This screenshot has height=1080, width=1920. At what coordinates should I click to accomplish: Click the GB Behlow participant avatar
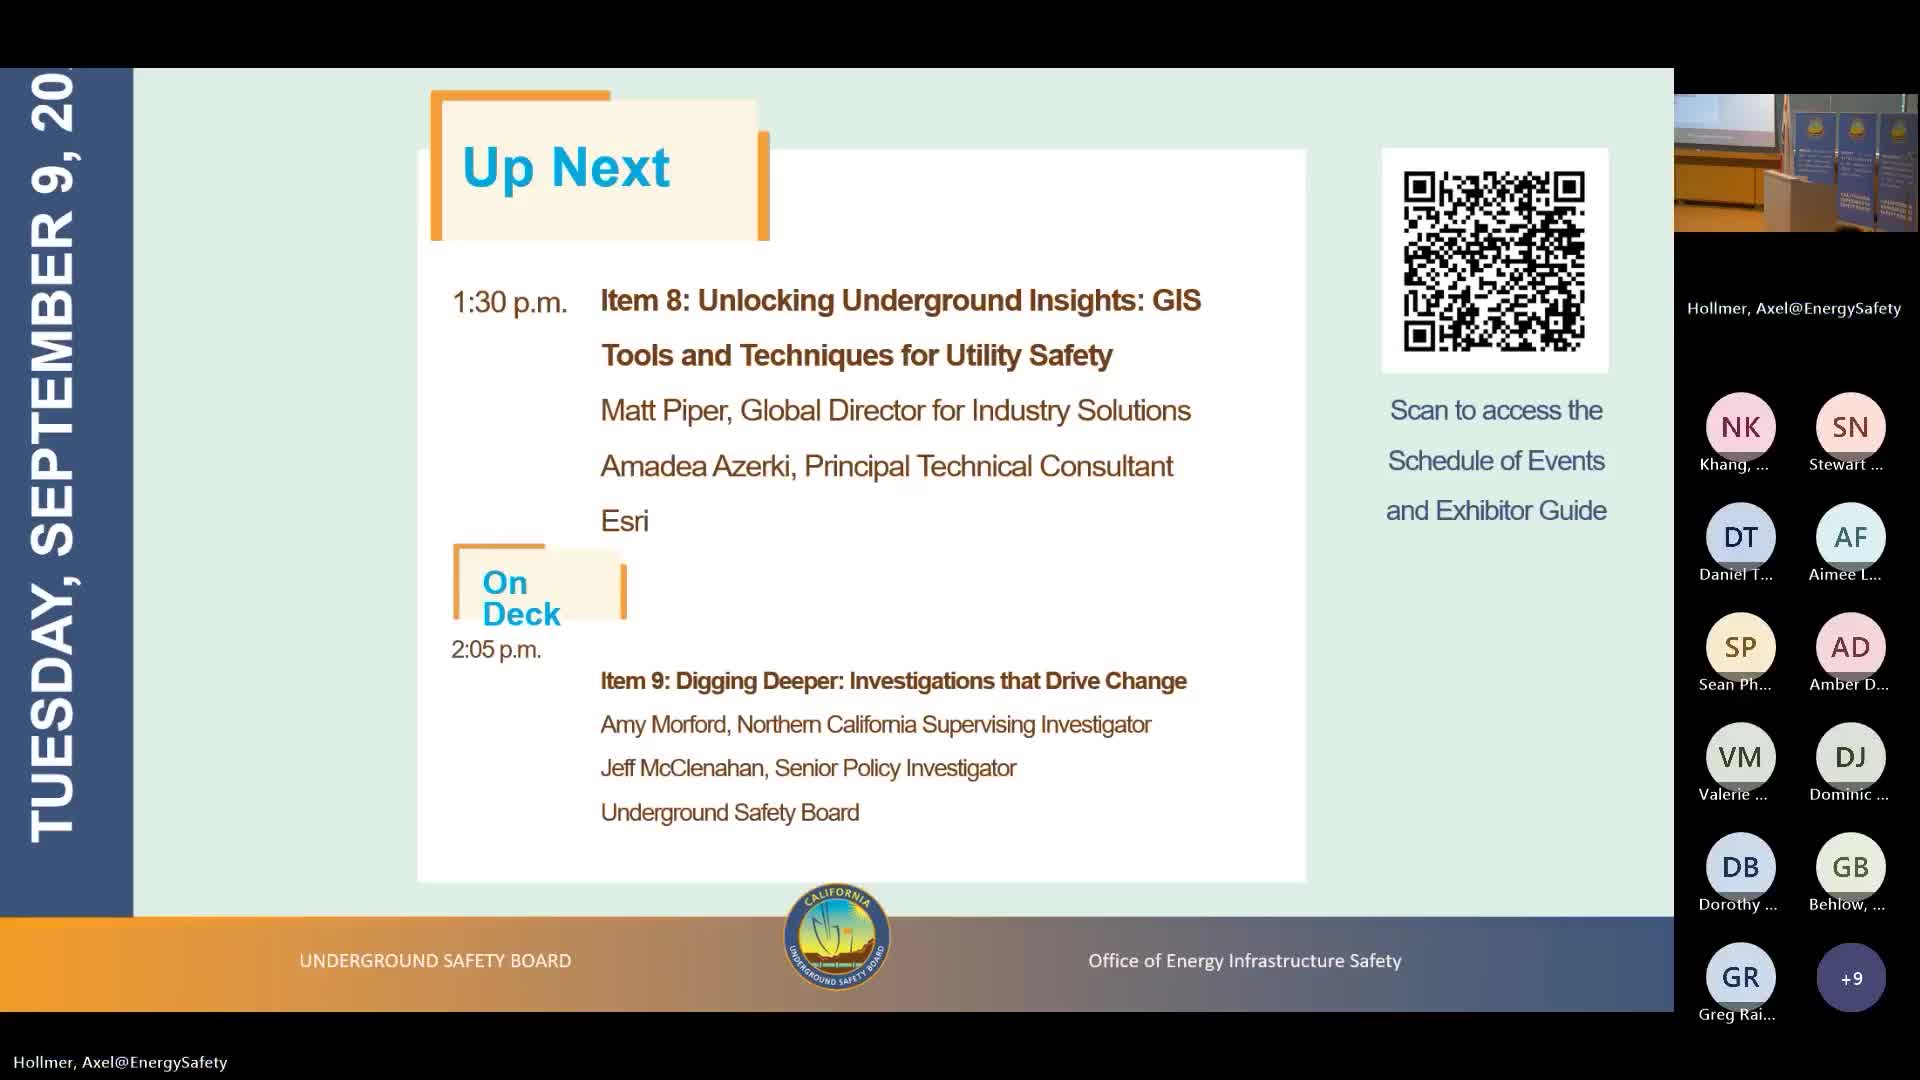(1850, 867)
